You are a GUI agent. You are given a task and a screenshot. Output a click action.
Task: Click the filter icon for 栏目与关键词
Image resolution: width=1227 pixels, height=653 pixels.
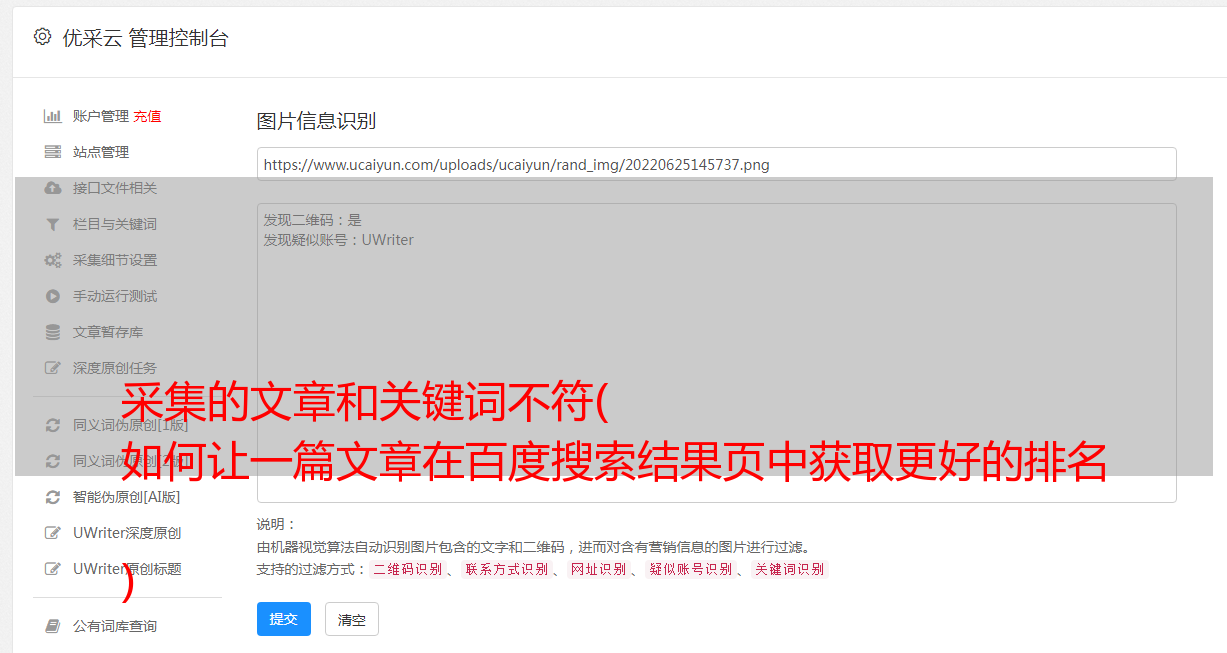tap(53, 224)
